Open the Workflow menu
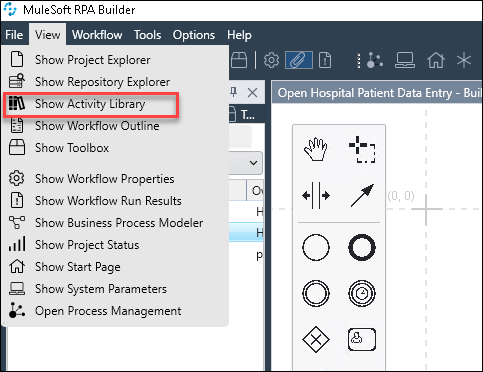The width and height of the screenshot is (483, 372). pyautogui.click(x=97, y=35)
